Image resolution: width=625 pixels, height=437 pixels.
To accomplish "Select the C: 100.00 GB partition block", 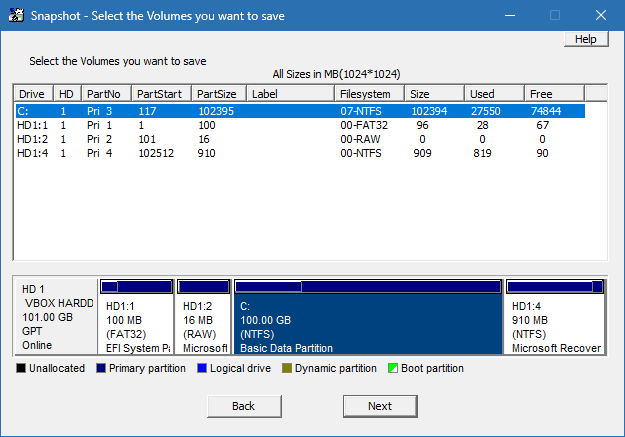I will point(368,317).
